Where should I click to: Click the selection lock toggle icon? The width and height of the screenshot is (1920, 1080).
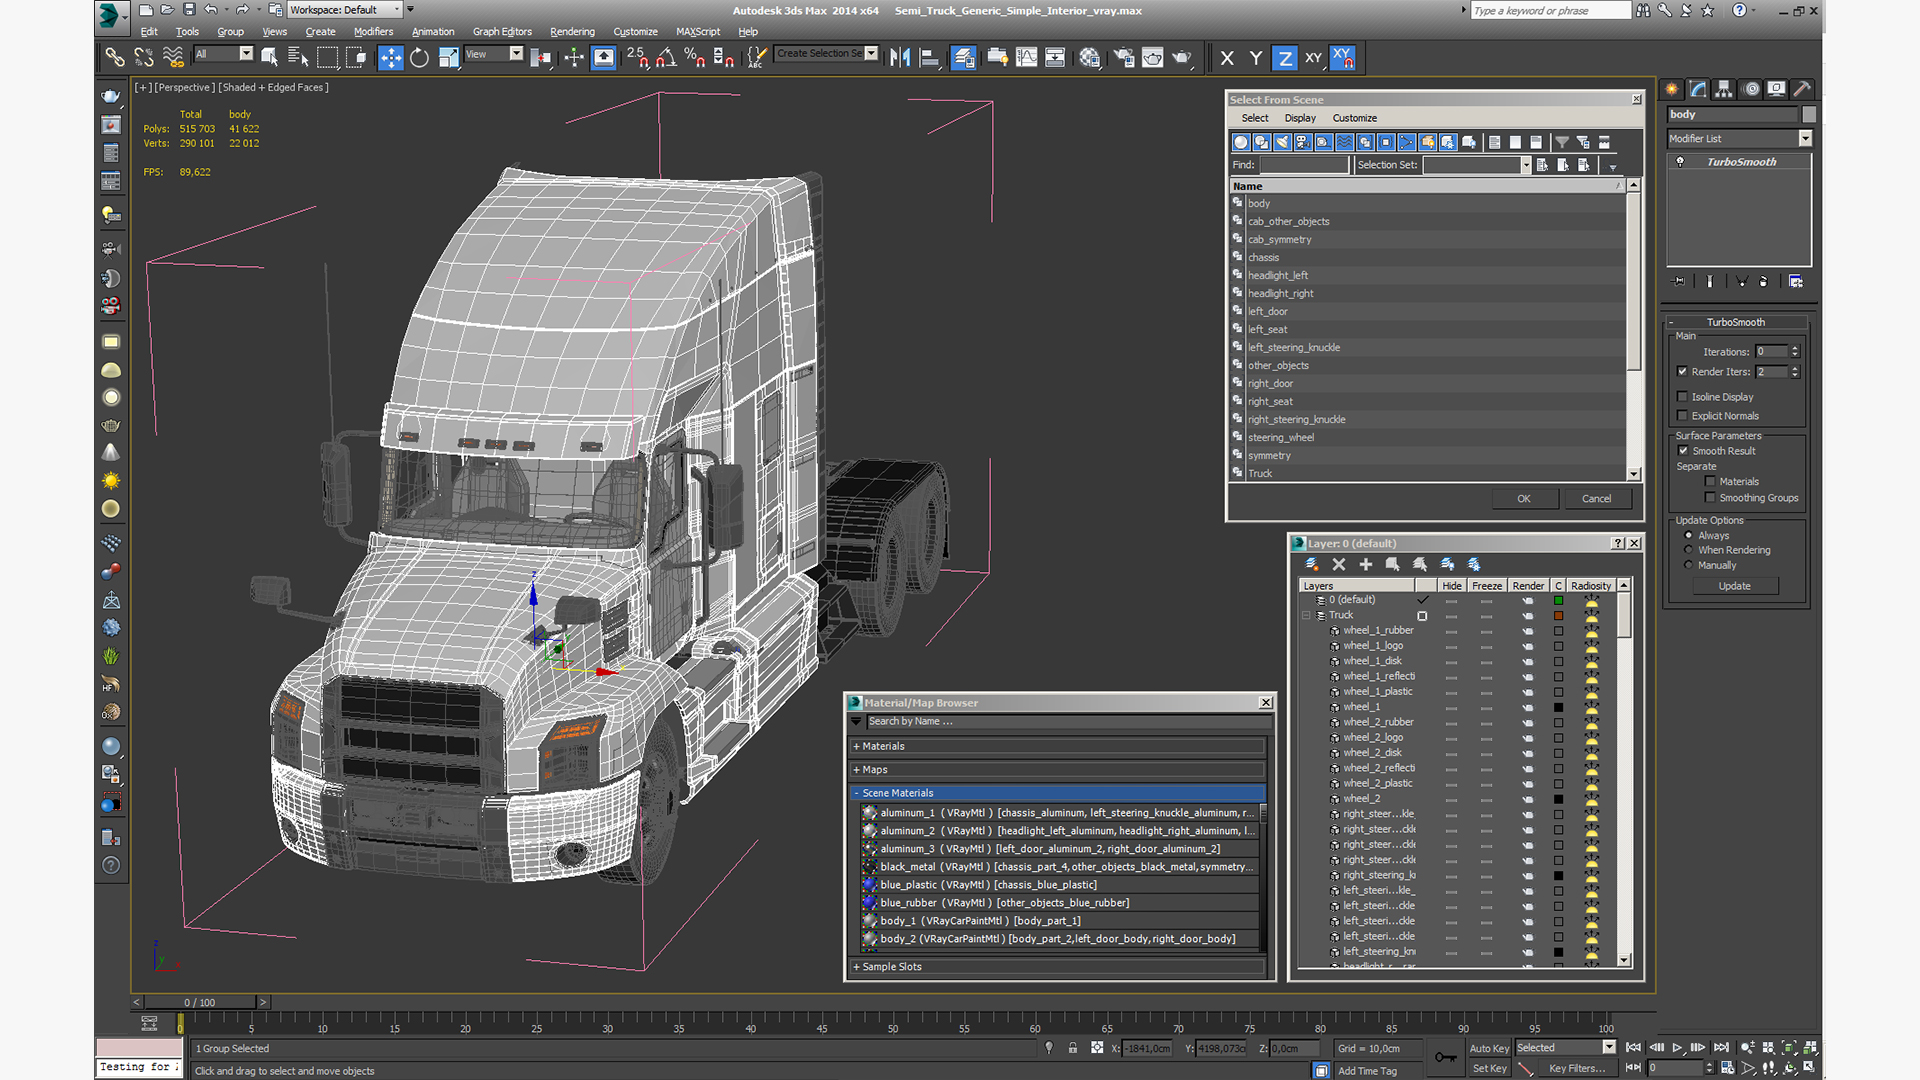(1072, 1048)
